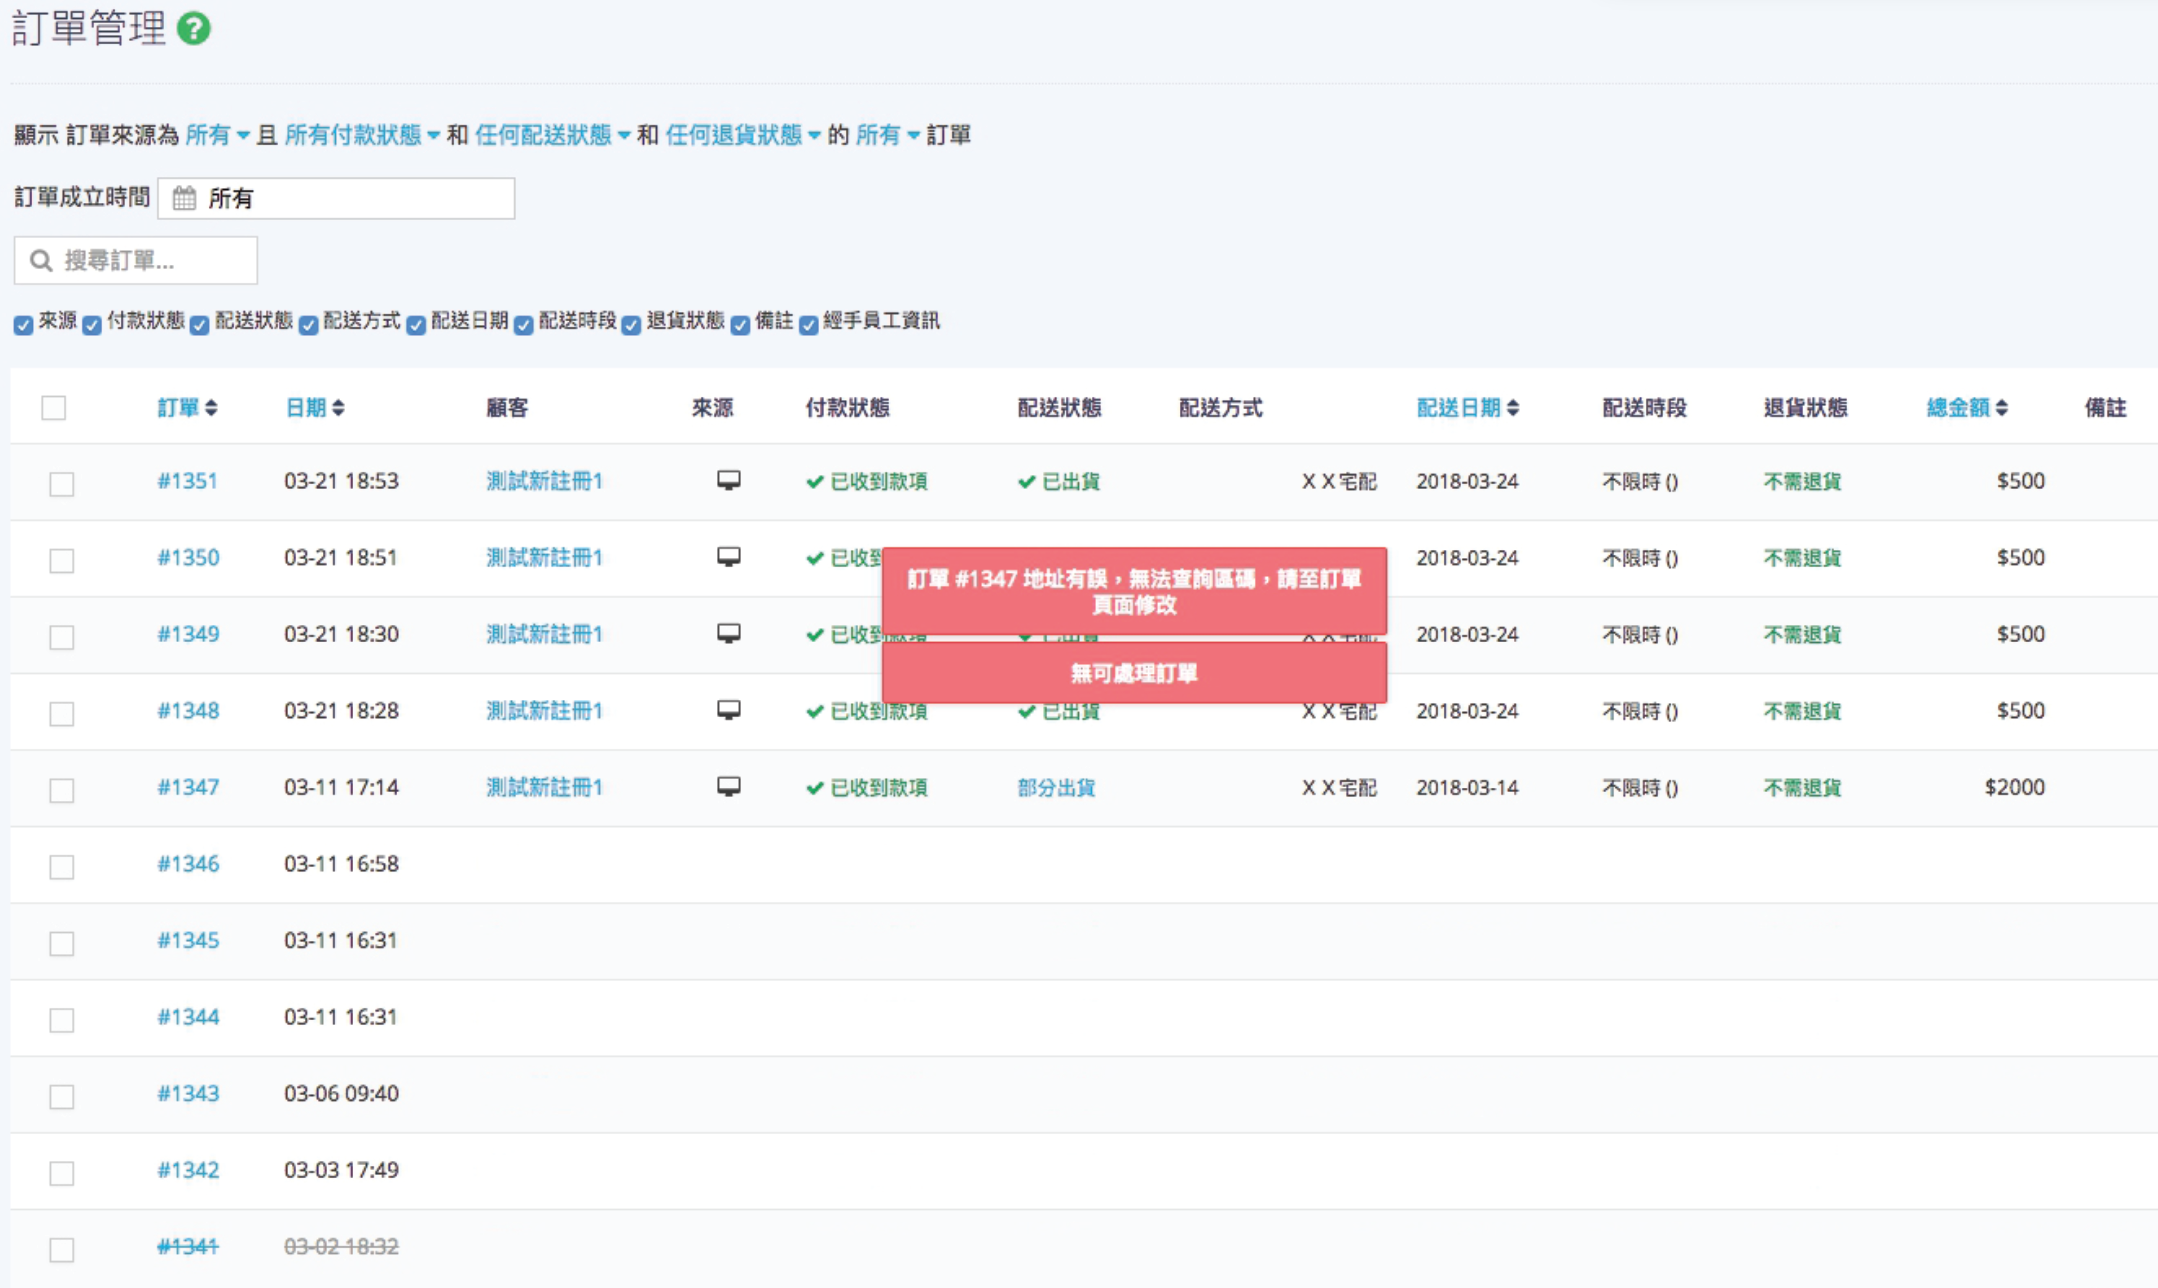Open order #1350 link
The image size is (2158, 1288).
[x=188, y=557]
